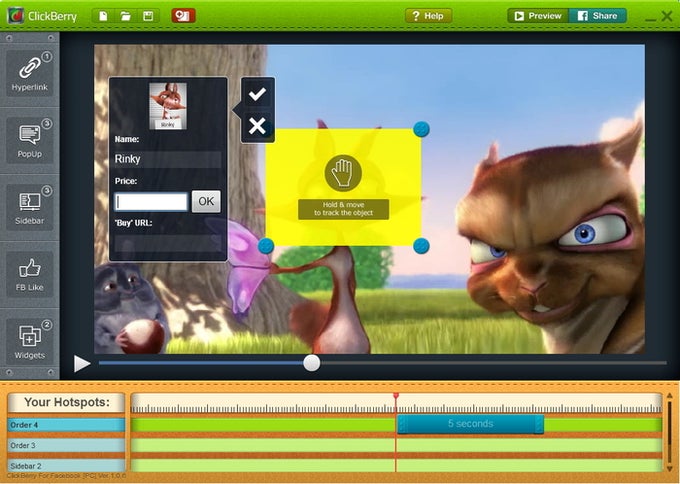Viewport: 680px width, 484px height.
Task: Click the timeline ruler
Action: 396,403
